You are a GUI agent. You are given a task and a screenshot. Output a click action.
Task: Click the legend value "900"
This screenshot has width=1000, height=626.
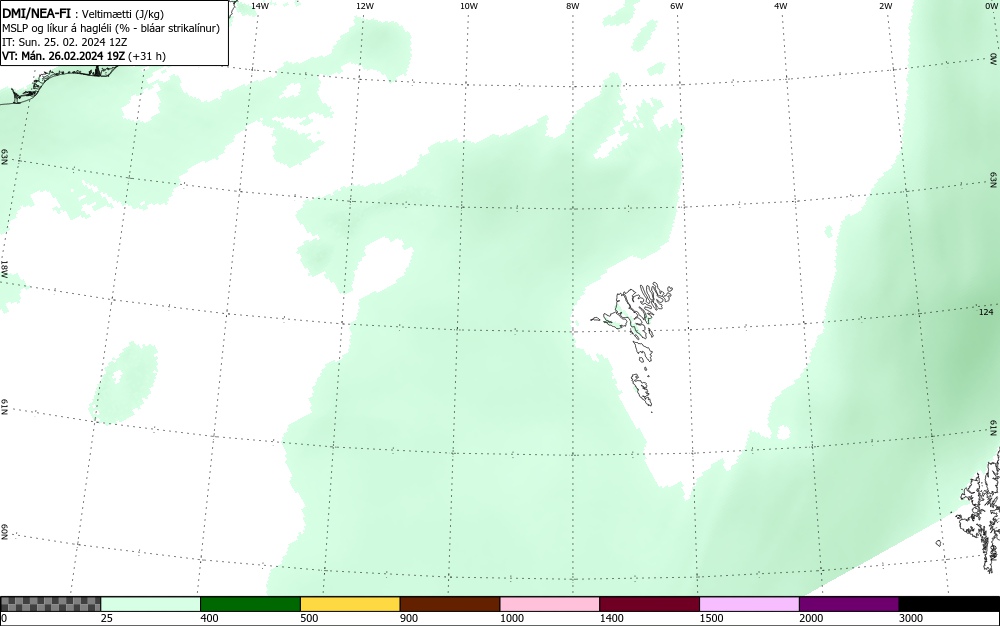pos(409,618)
